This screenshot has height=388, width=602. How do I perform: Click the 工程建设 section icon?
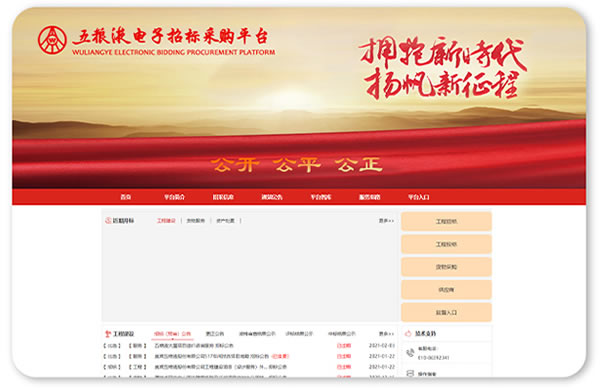[x=108, y=334]
